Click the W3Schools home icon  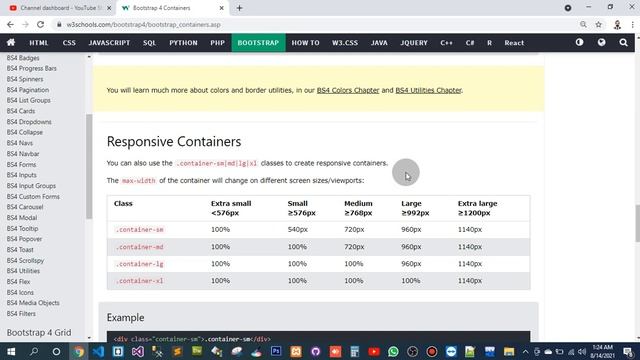[11, 42]
